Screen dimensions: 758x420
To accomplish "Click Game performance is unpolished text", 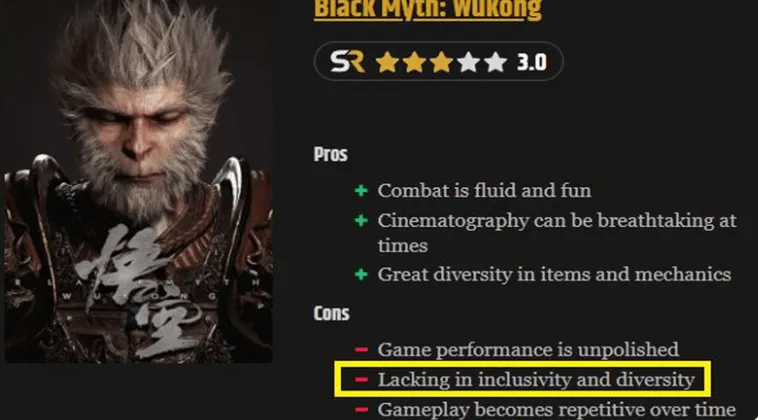I will coord(528,350).
